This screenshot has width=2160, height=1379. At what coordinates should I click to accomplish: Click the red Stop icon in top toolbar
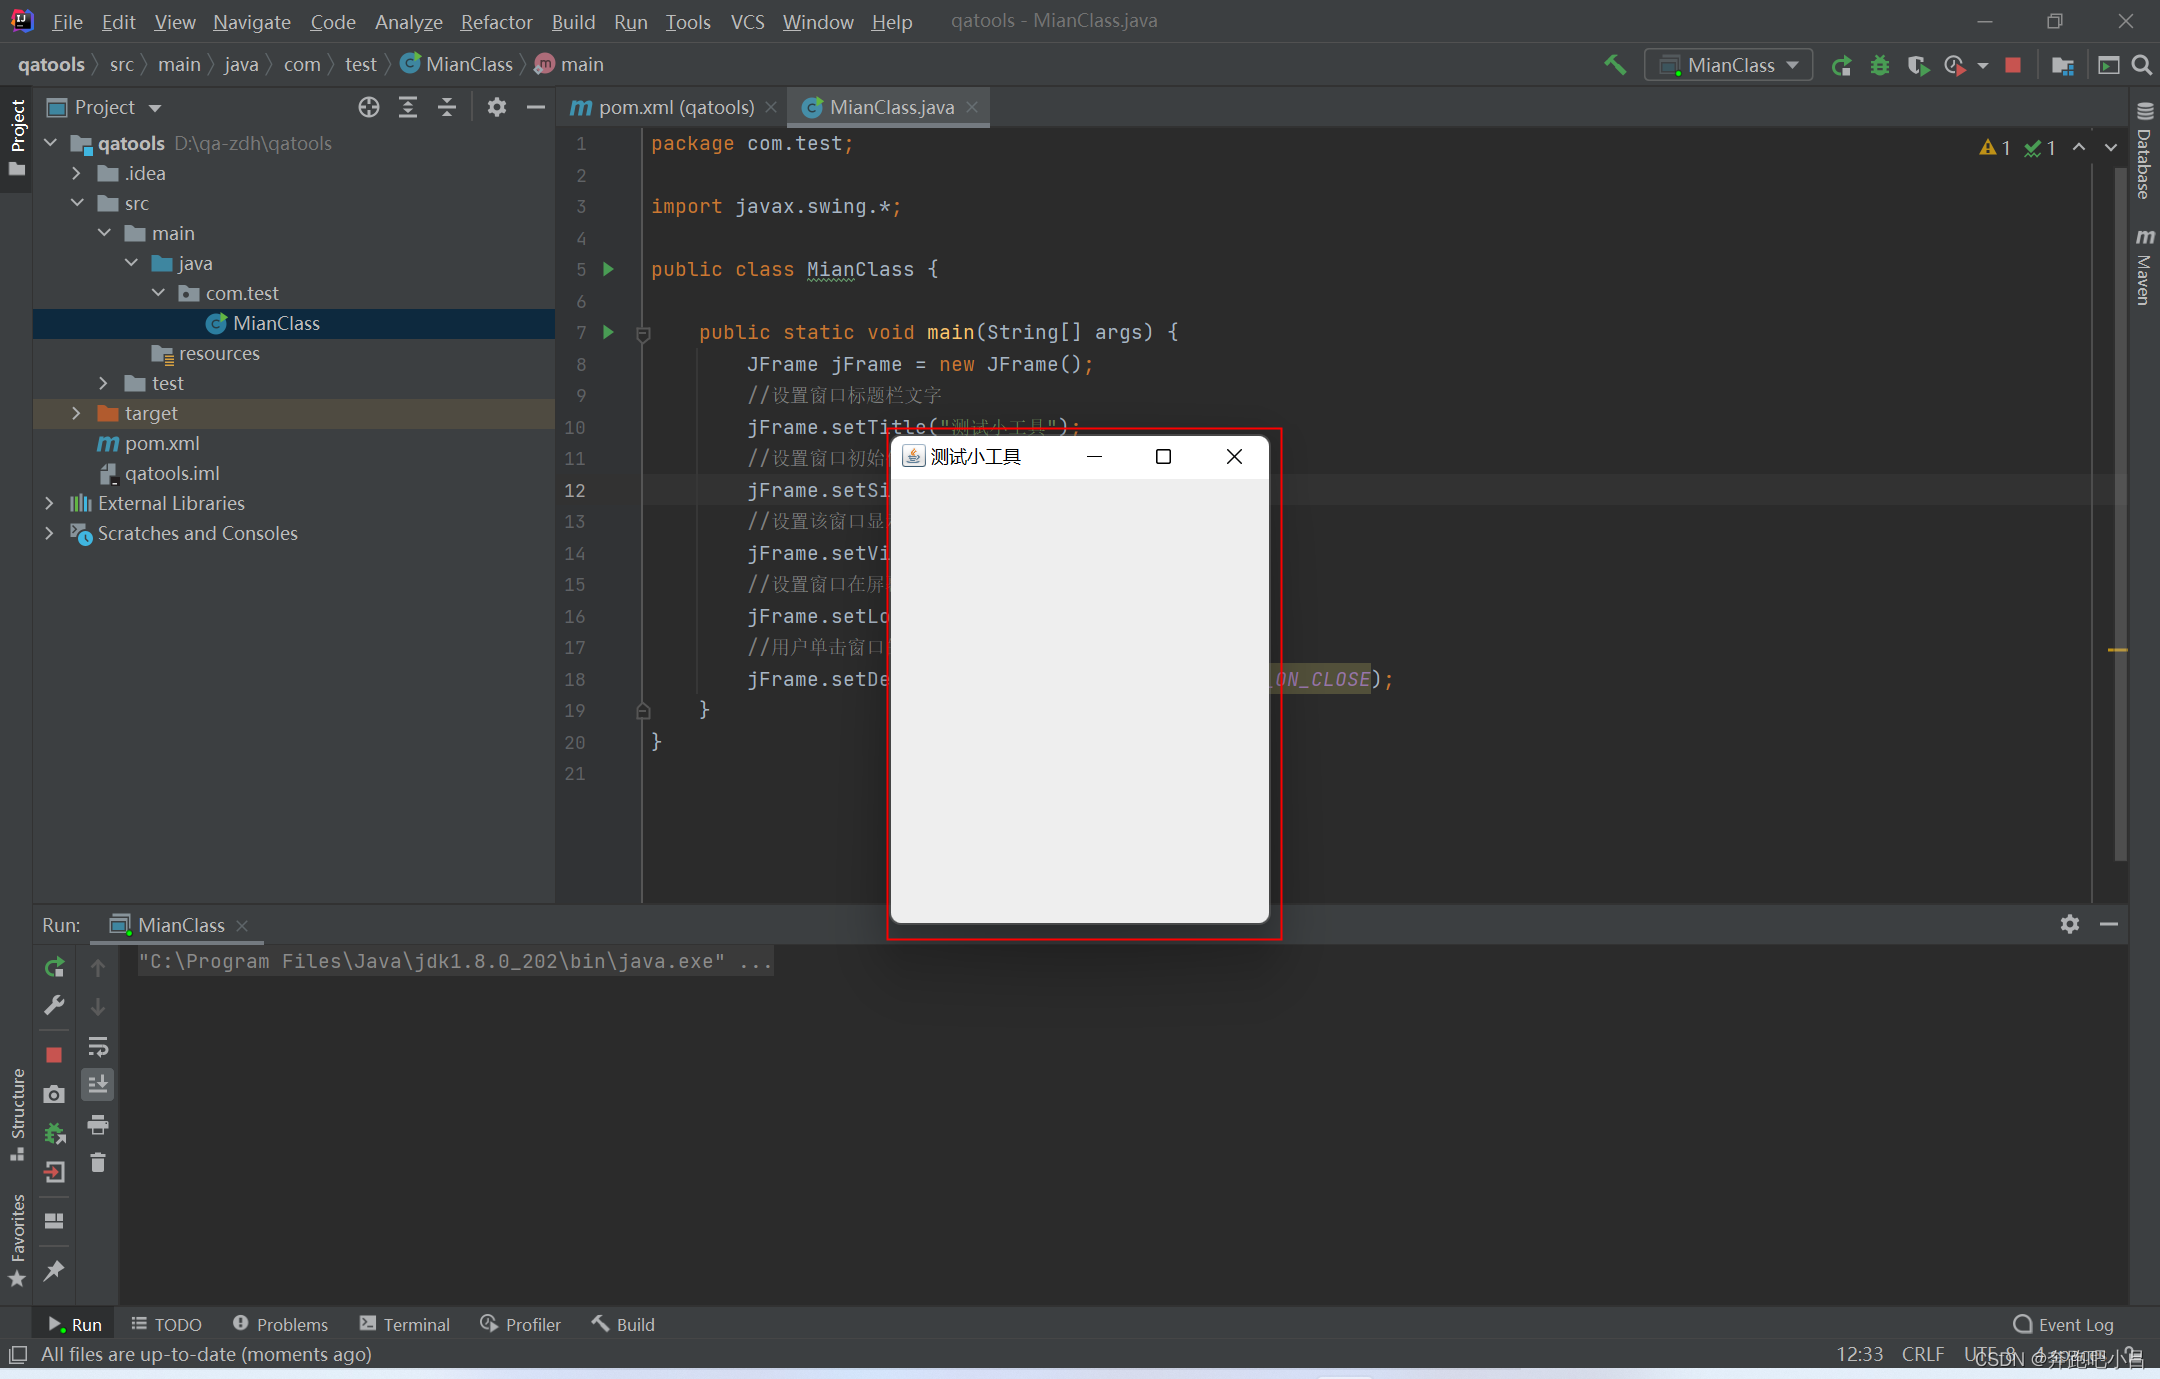(2013, 65)
